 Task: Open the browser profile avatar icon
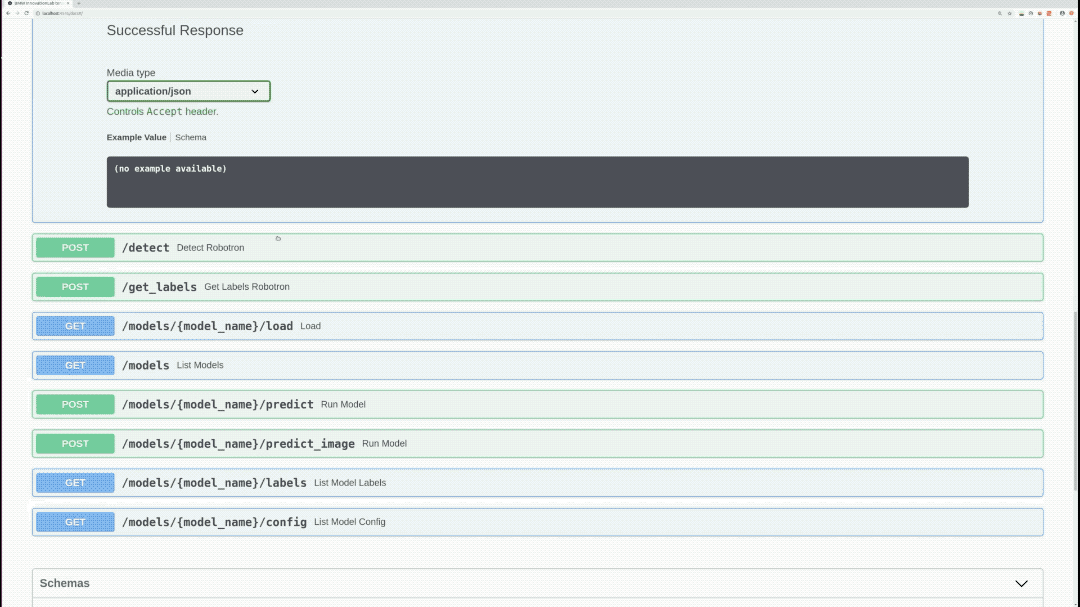point(1062,13)
